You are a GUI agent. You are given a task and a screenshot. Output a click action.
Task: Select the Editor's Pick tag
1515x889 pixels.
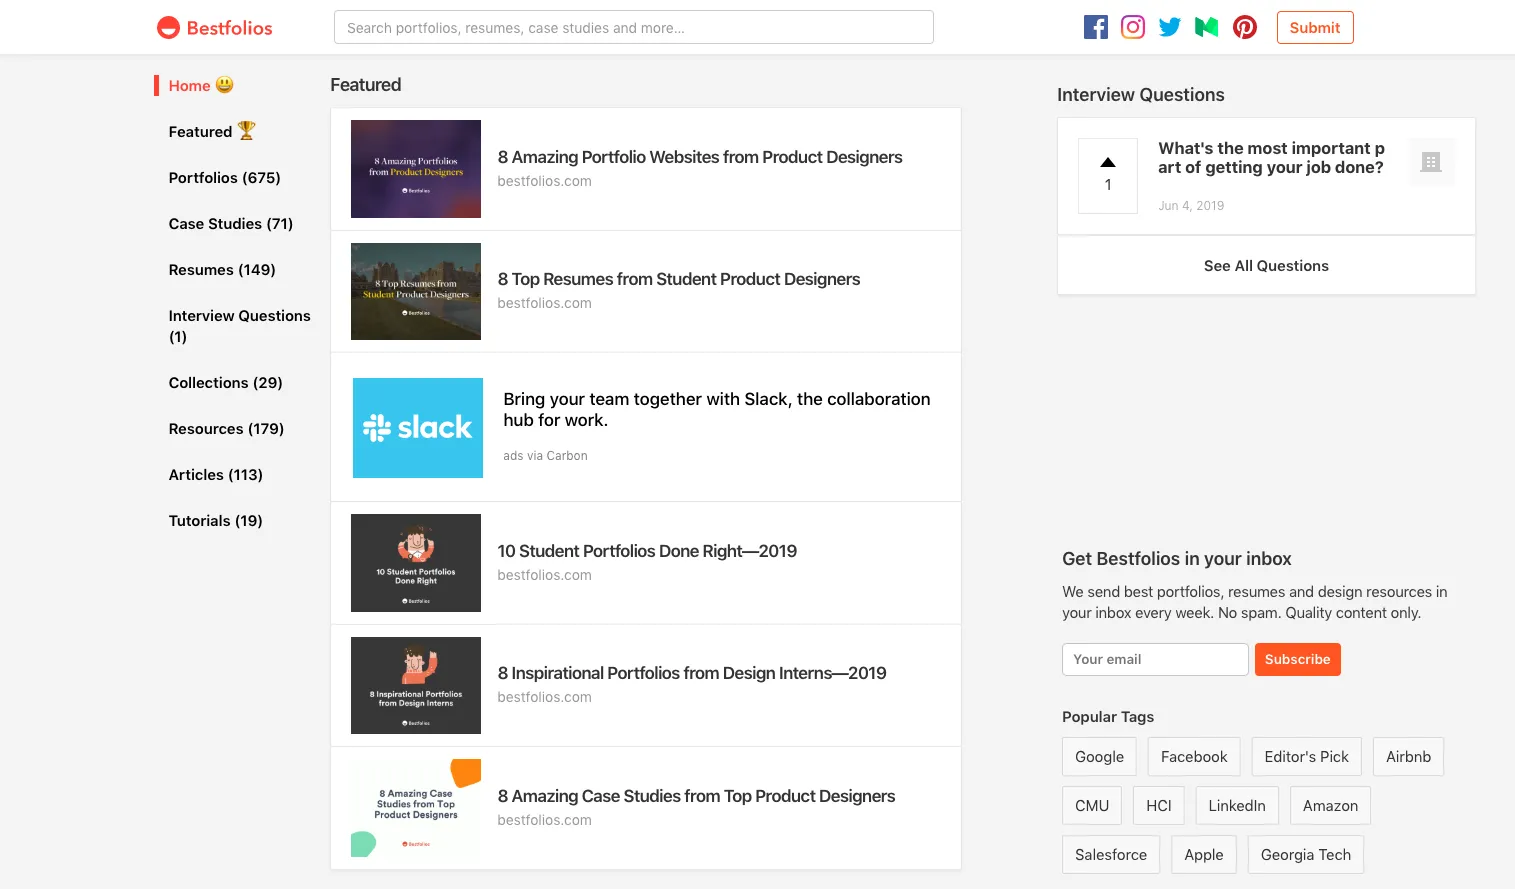[x=1306, y=757]
